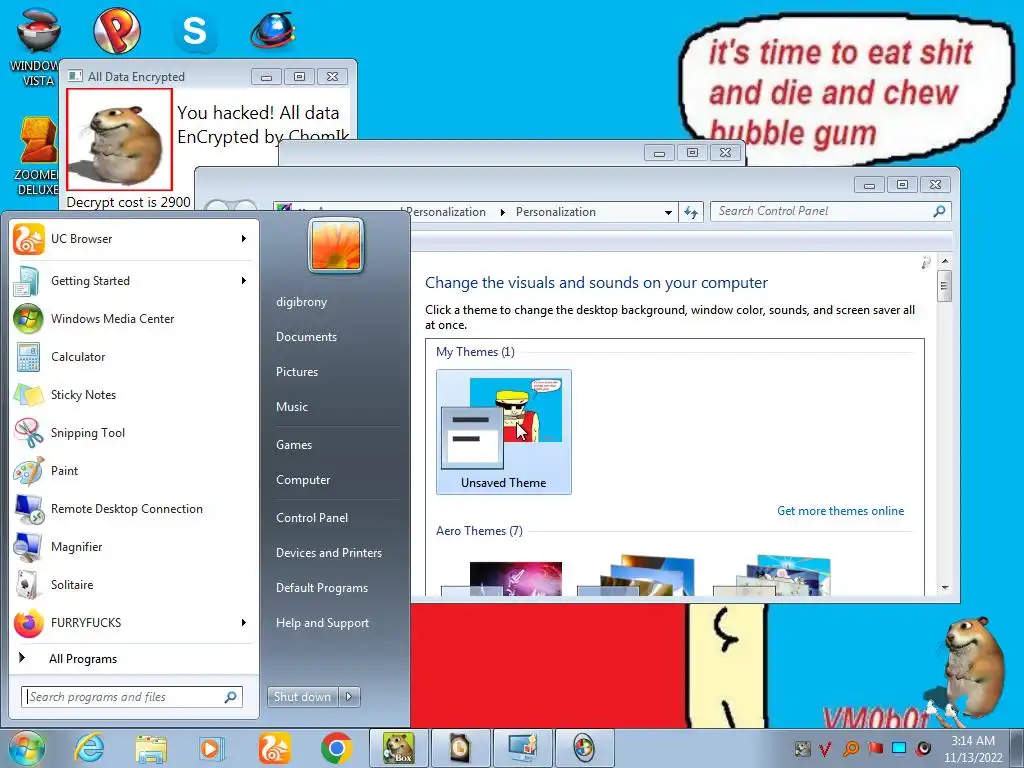The image size is (1024, 768).
Task: Select the Unsaved Theme thumbnail
Action: pos(504,432)
